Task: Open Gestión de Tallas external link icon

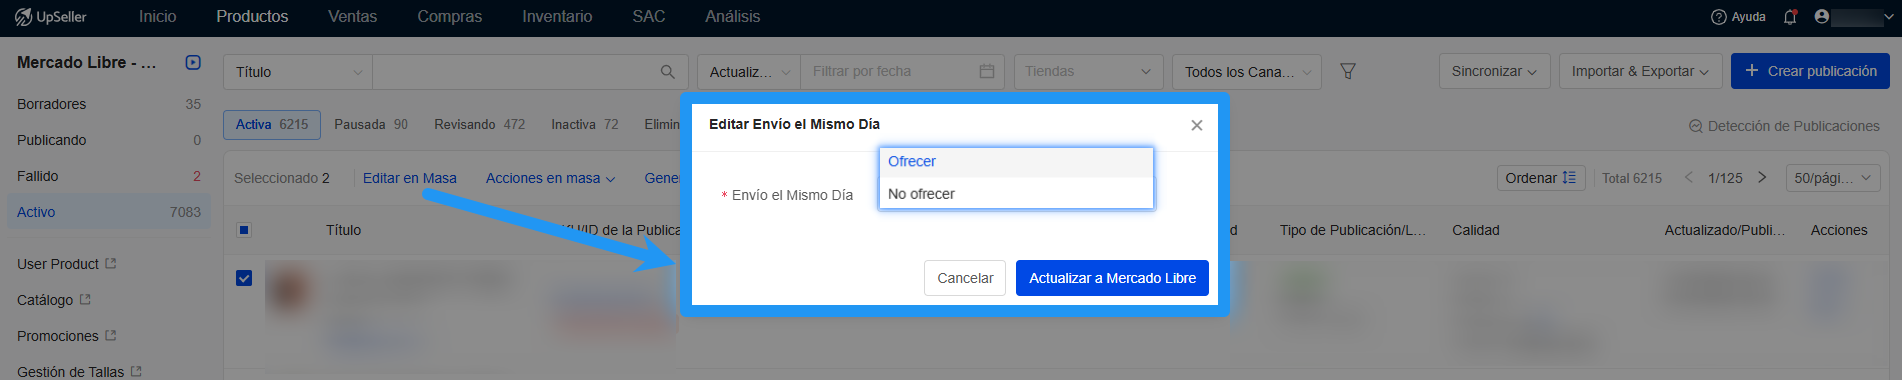Action: click(x=136, y=371)
